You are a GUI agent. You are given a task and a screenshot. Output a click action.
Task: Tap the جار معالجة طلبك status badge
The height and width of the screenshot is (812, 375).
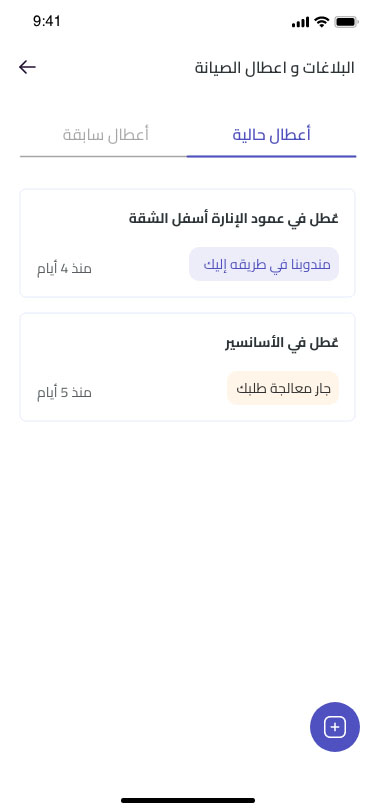point(283,388)
